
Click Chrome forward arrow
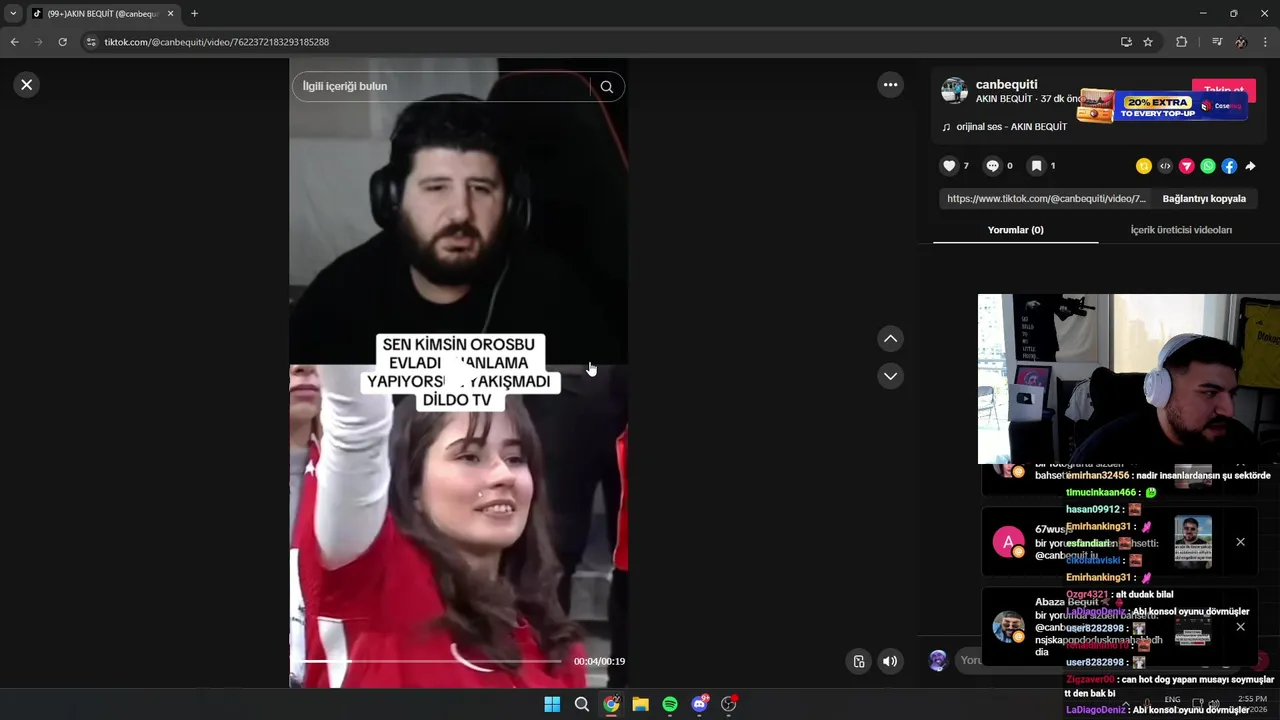38,42
